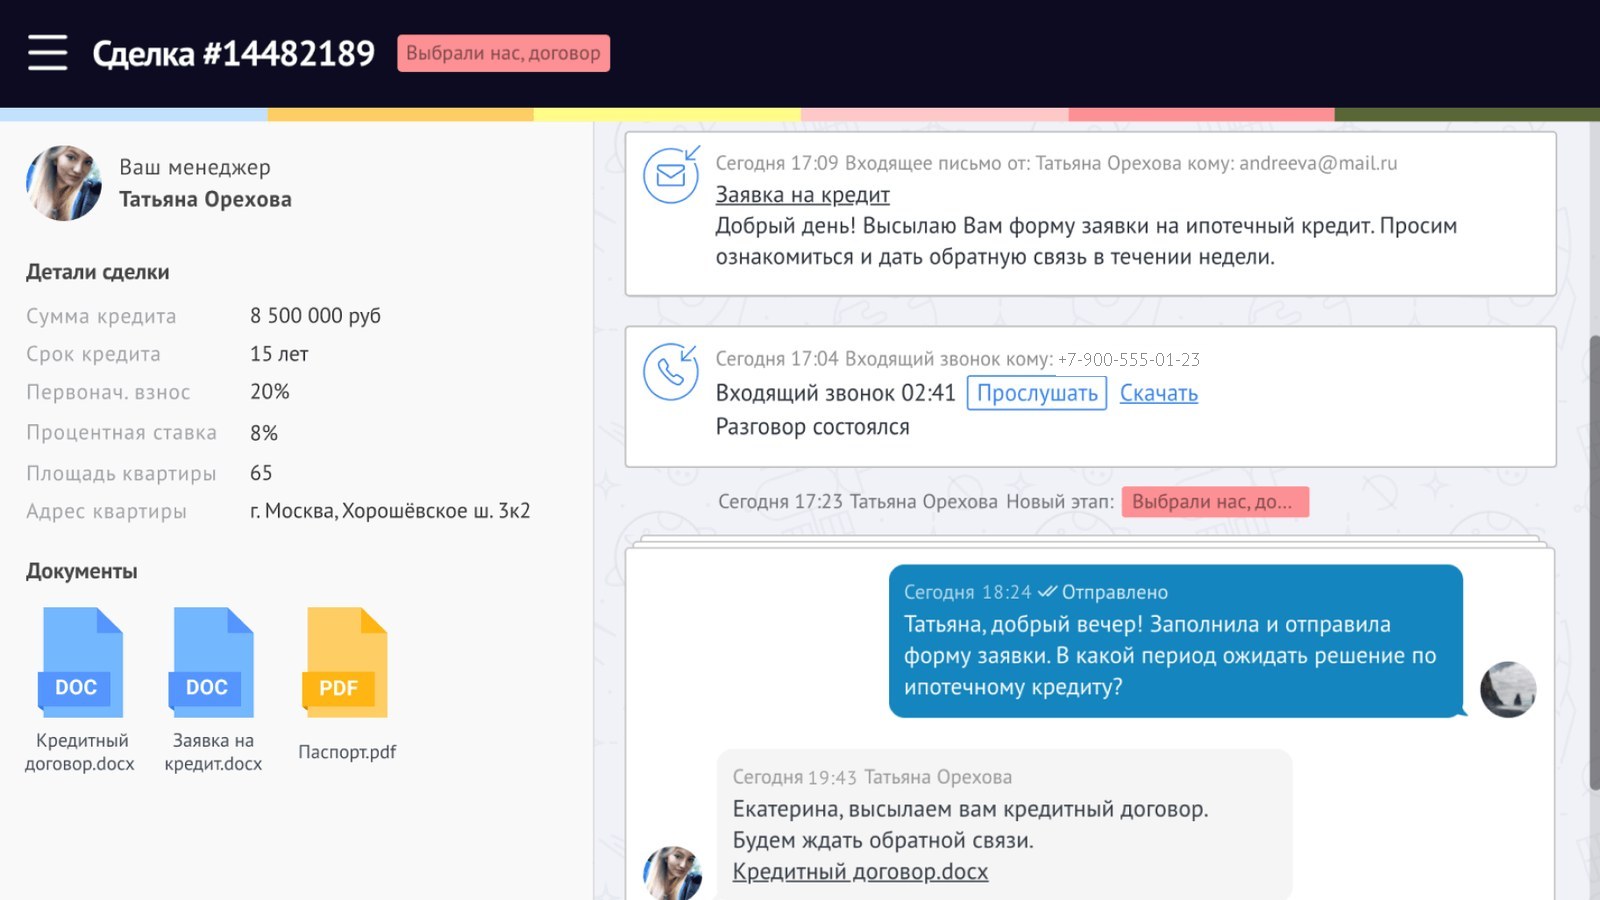
Task: Click the down payment value 20%
Action: [269, 392]
